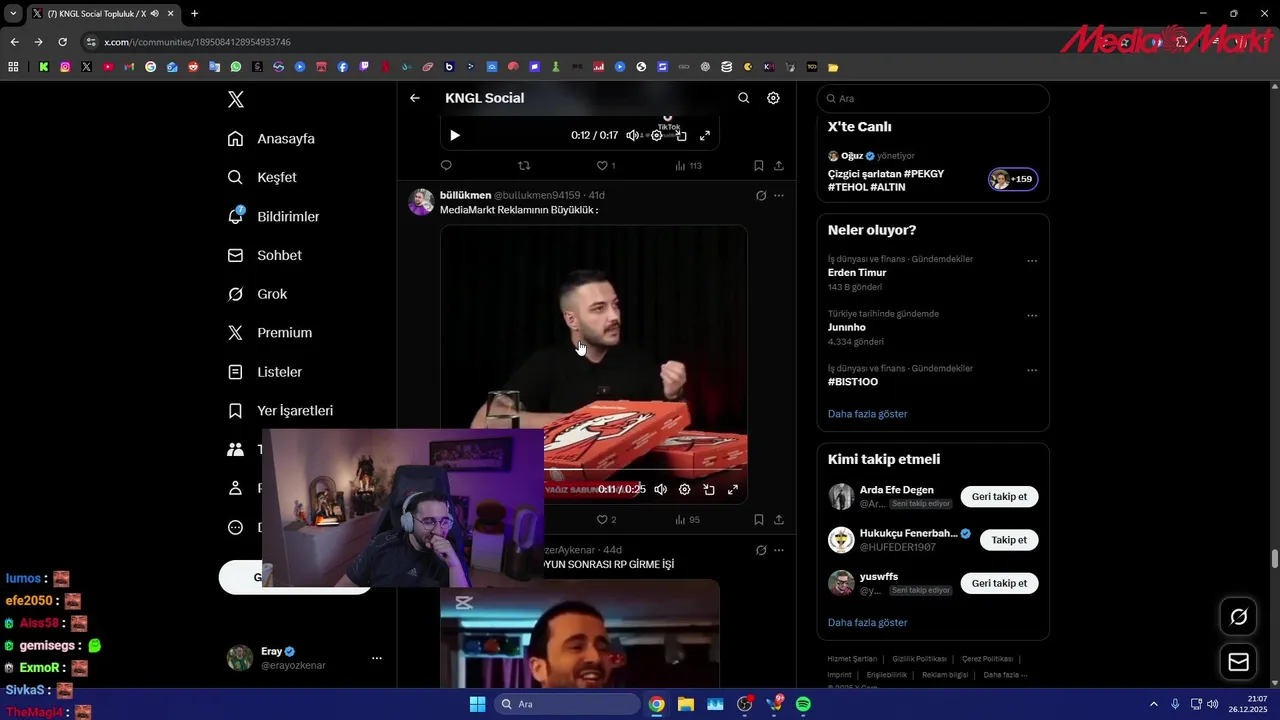
Task: Open büllükmen profile avatar
Action: [421, 202]
